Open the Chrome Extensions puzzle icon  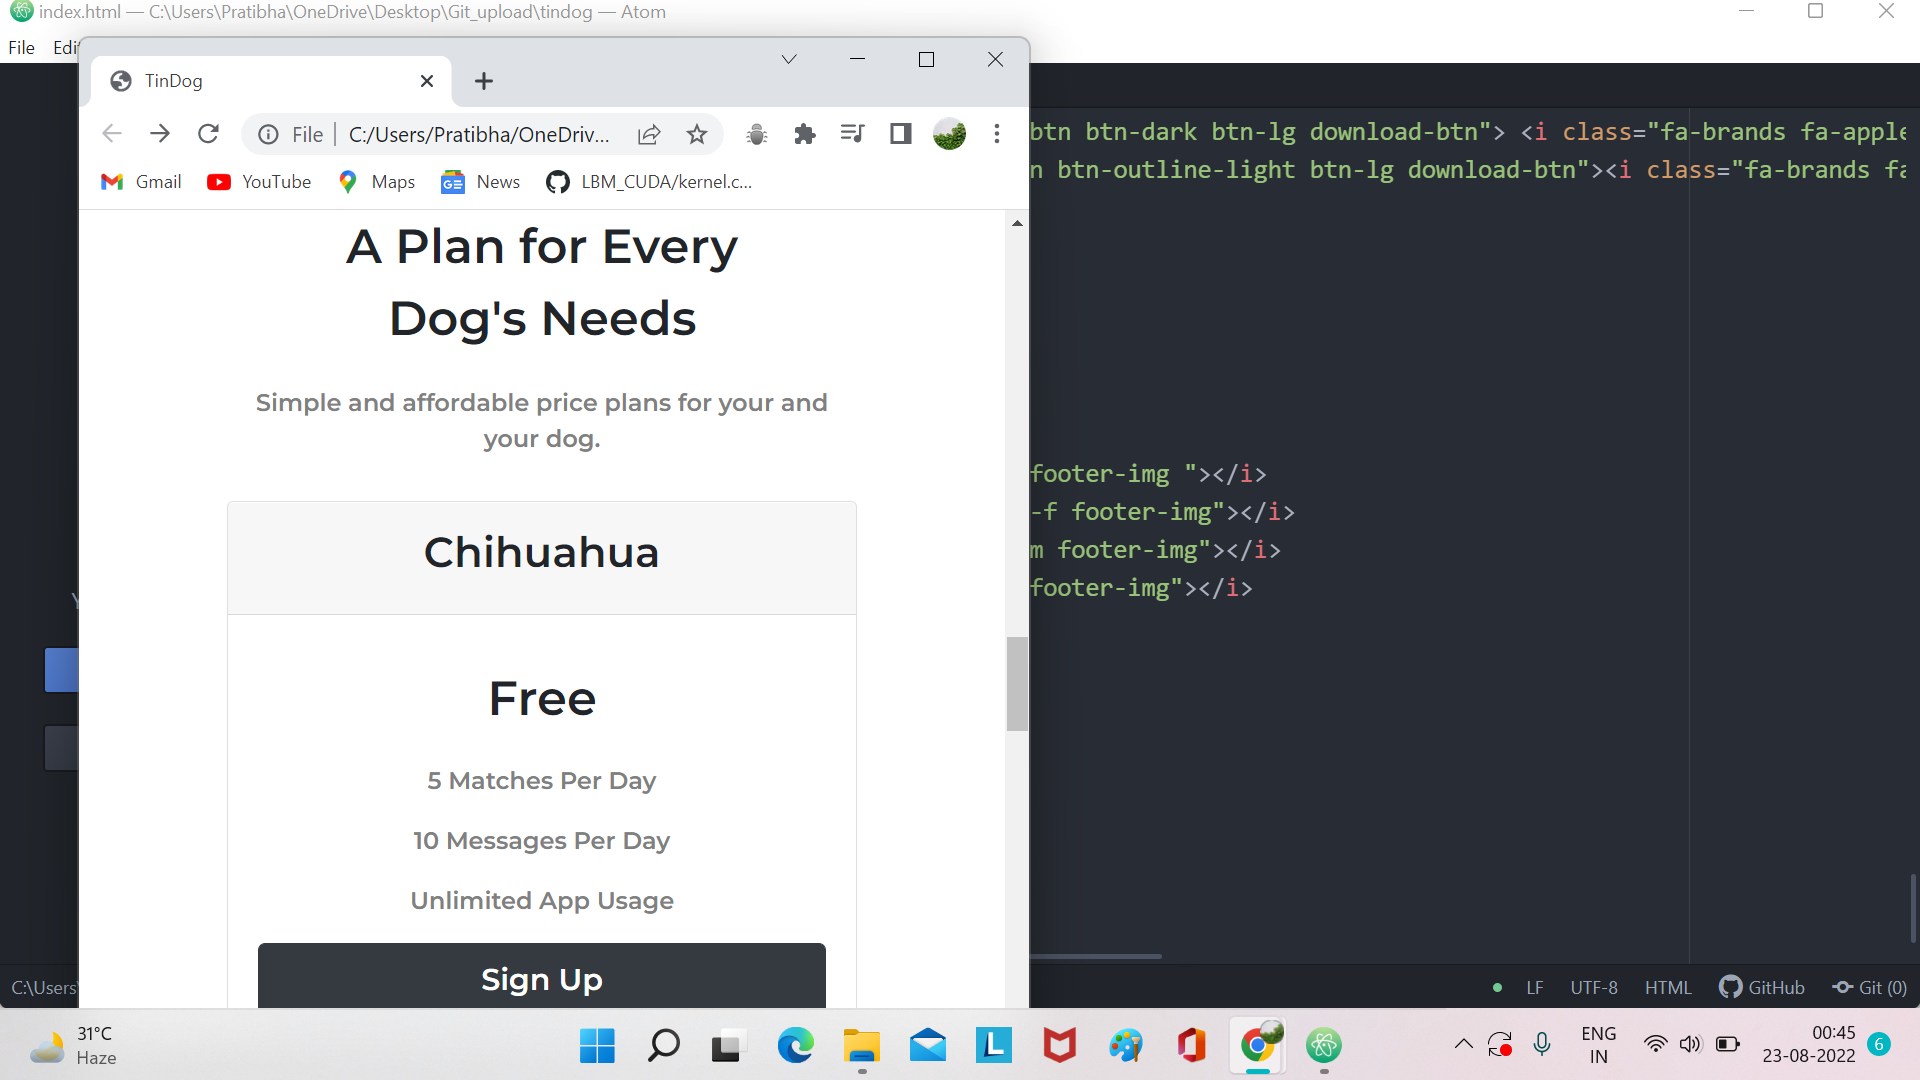804,133
